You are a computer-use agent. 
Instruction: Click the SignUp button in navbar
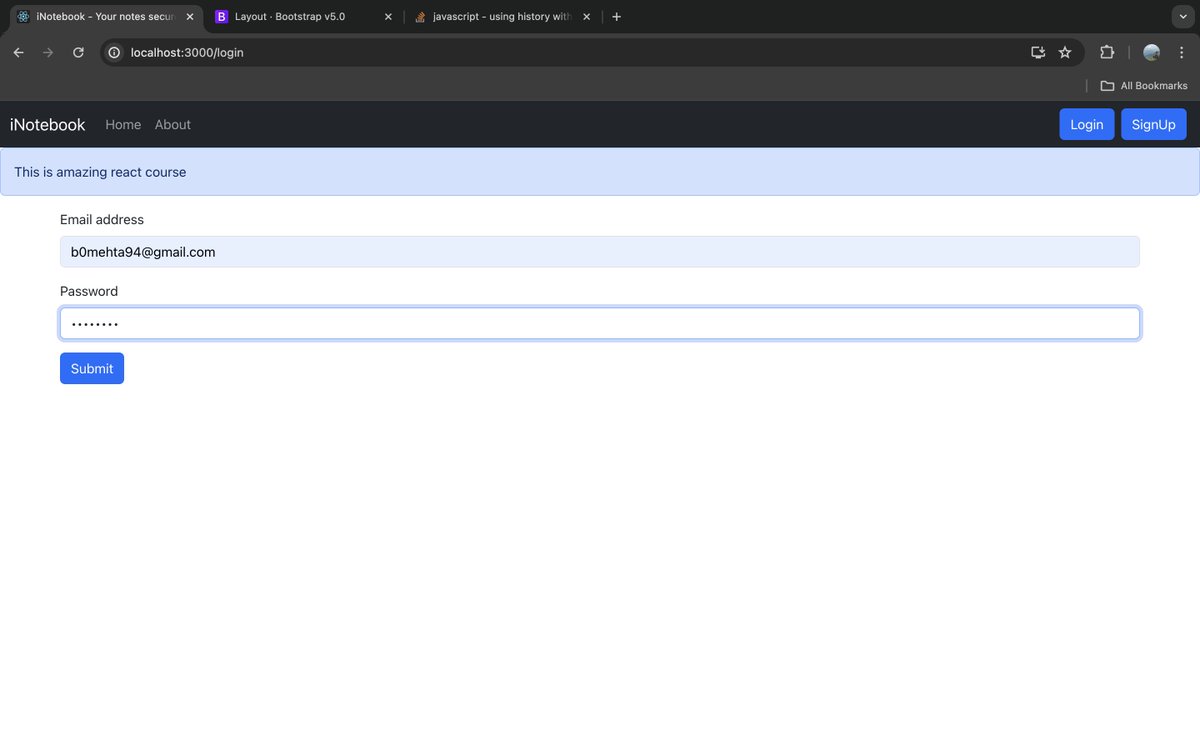(x=1154, y=124)
